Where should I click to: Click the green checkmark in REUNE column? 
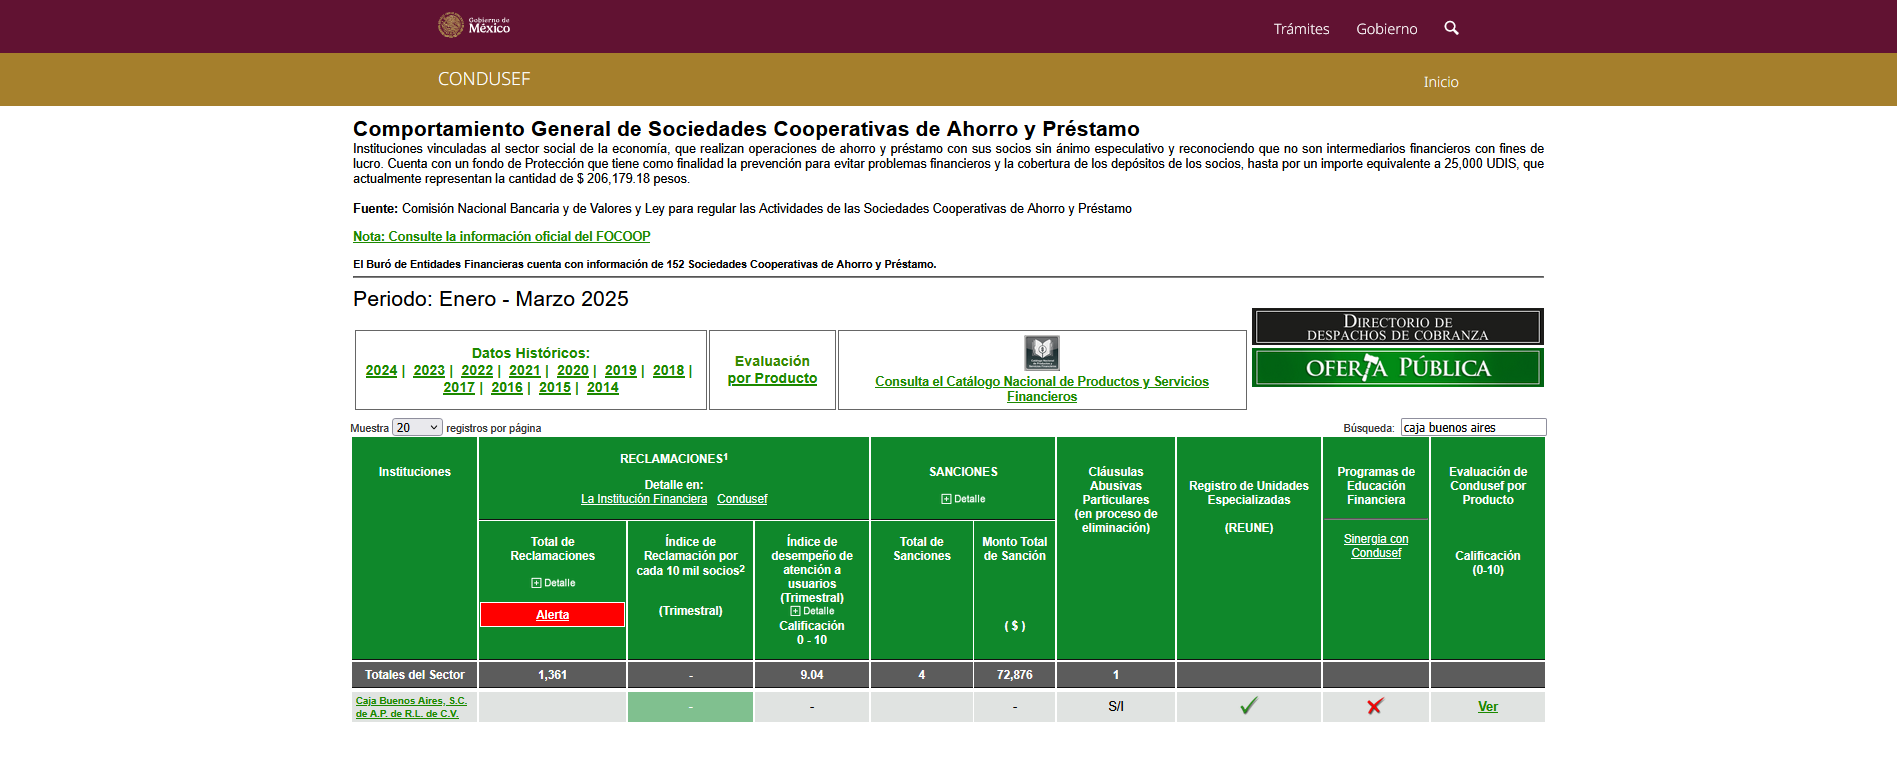tap(1249, 706)
